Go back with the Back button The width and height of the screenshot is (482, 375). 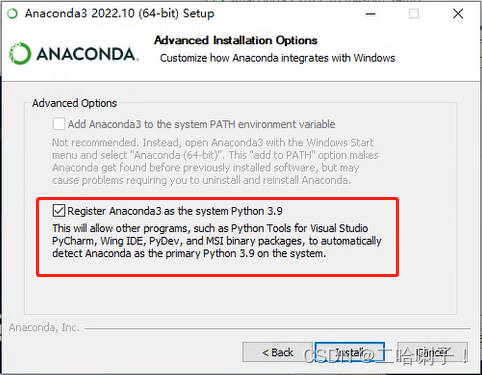(277, 352)
